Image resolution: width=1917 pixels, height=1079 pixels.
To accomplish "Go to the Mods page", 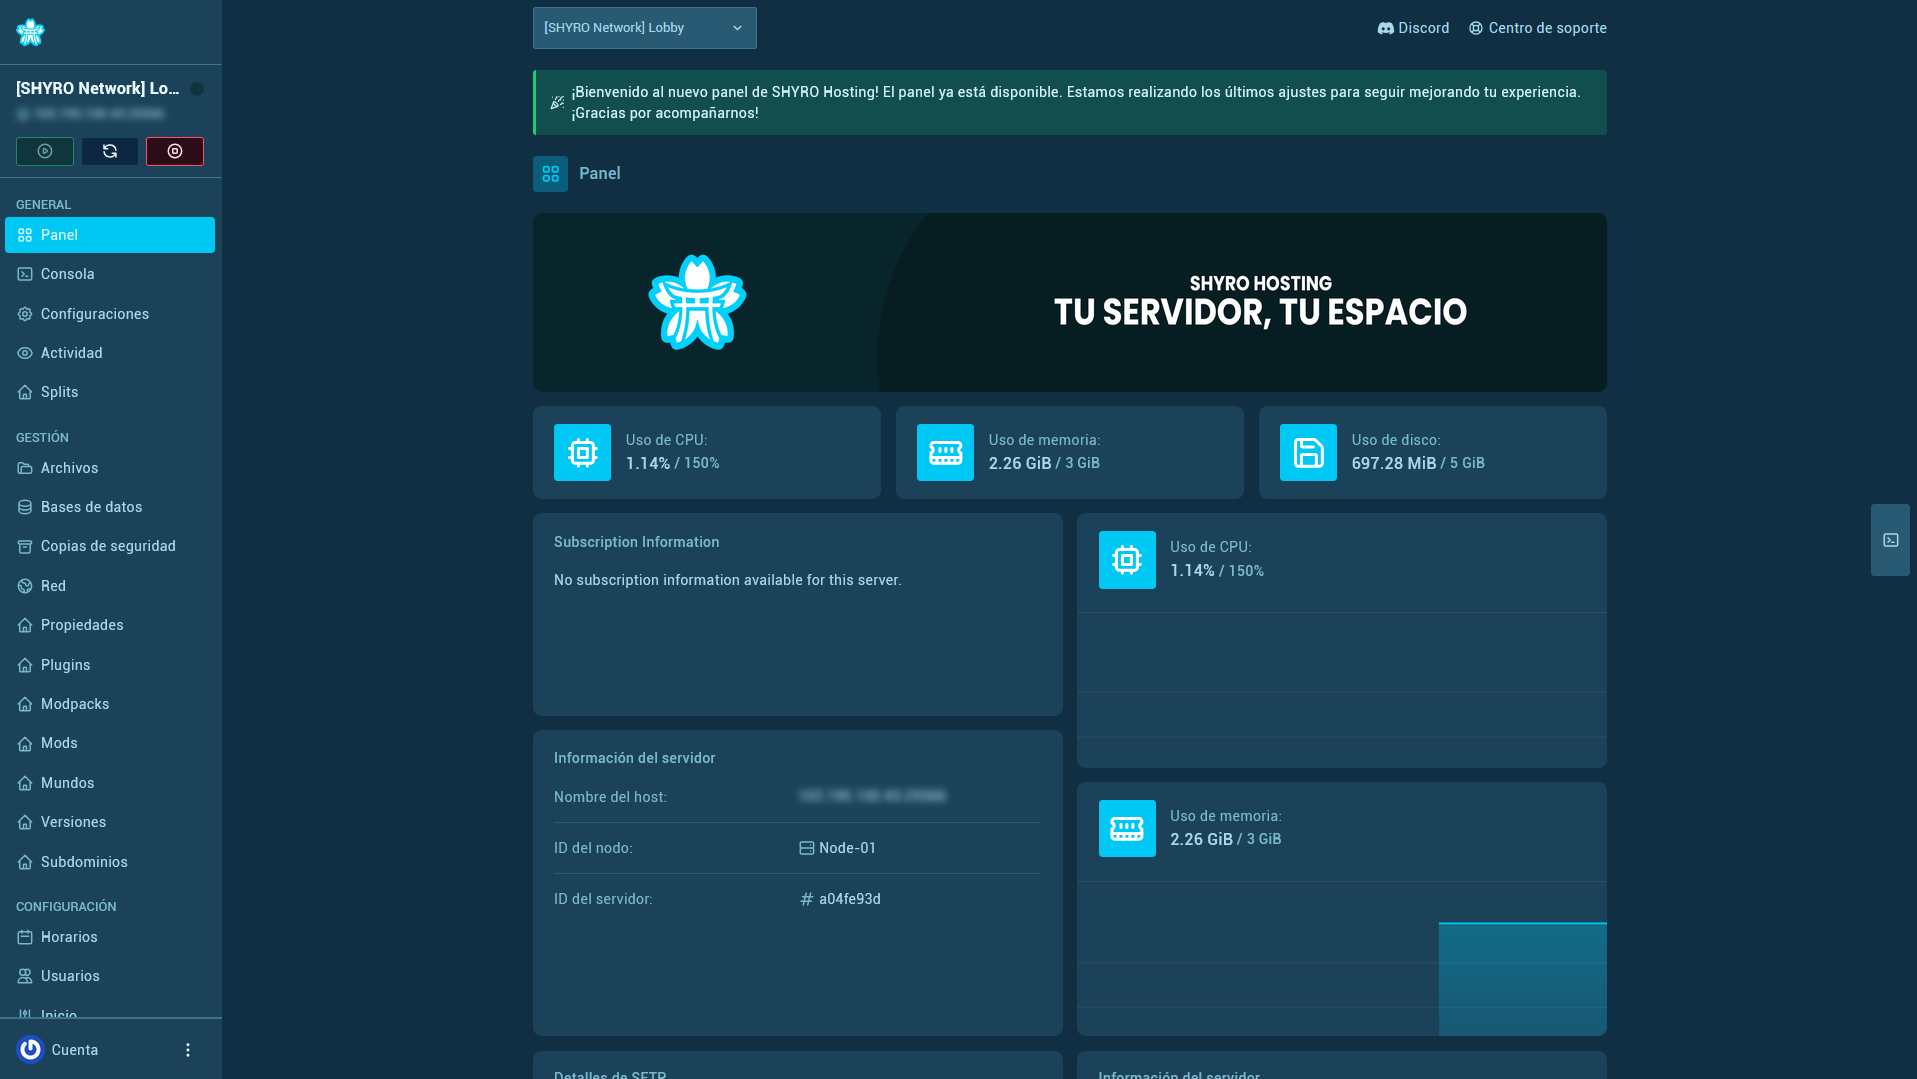I will coord(110,743).
